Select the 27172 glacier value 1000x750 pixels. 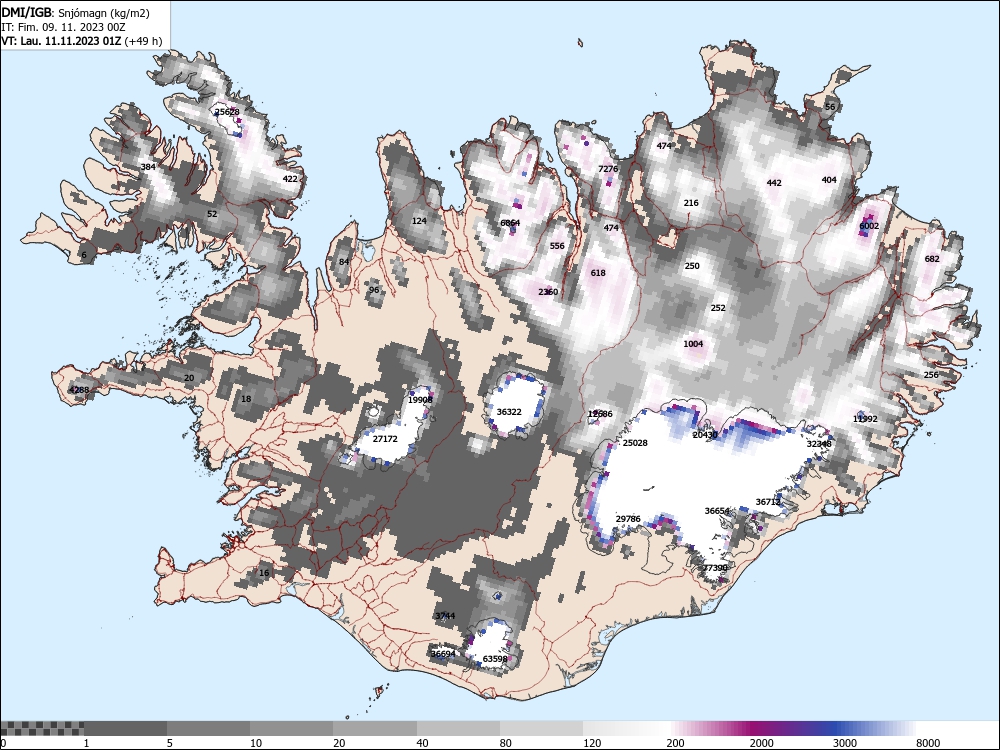point(385,439)
